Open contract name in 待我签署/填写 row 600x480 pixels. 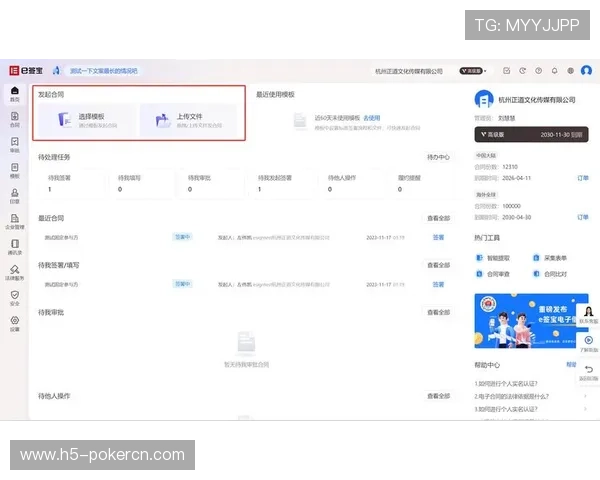point(61,285)
